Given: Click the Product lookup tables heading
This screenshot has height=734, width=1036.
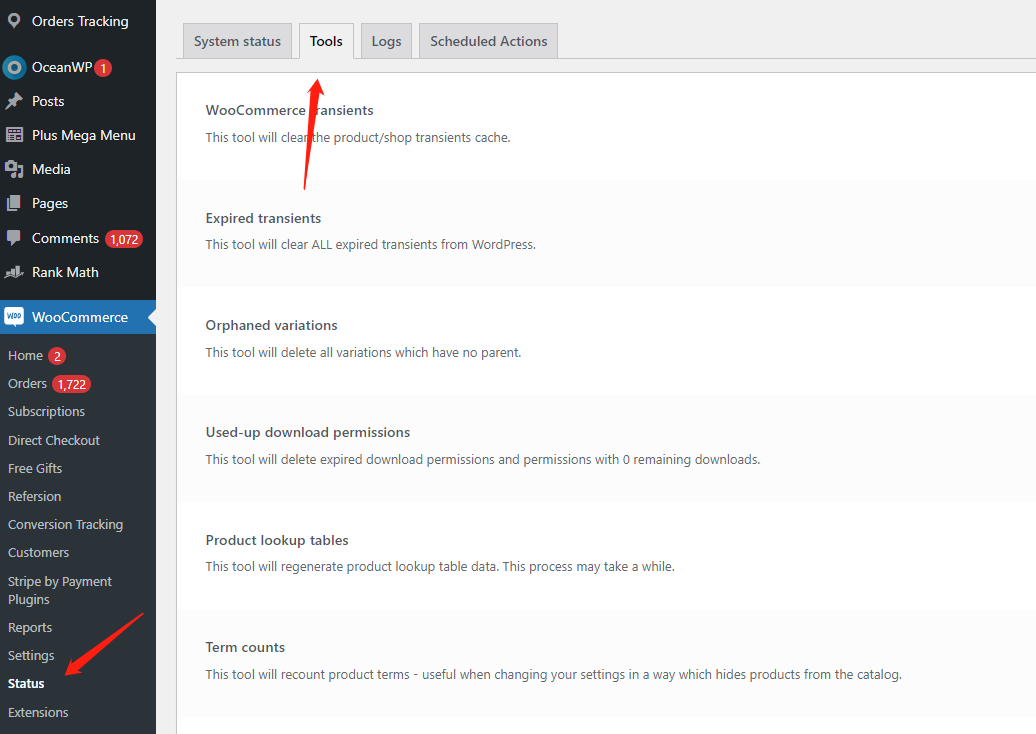Looking at the screenshot, I should pos(277,540).
